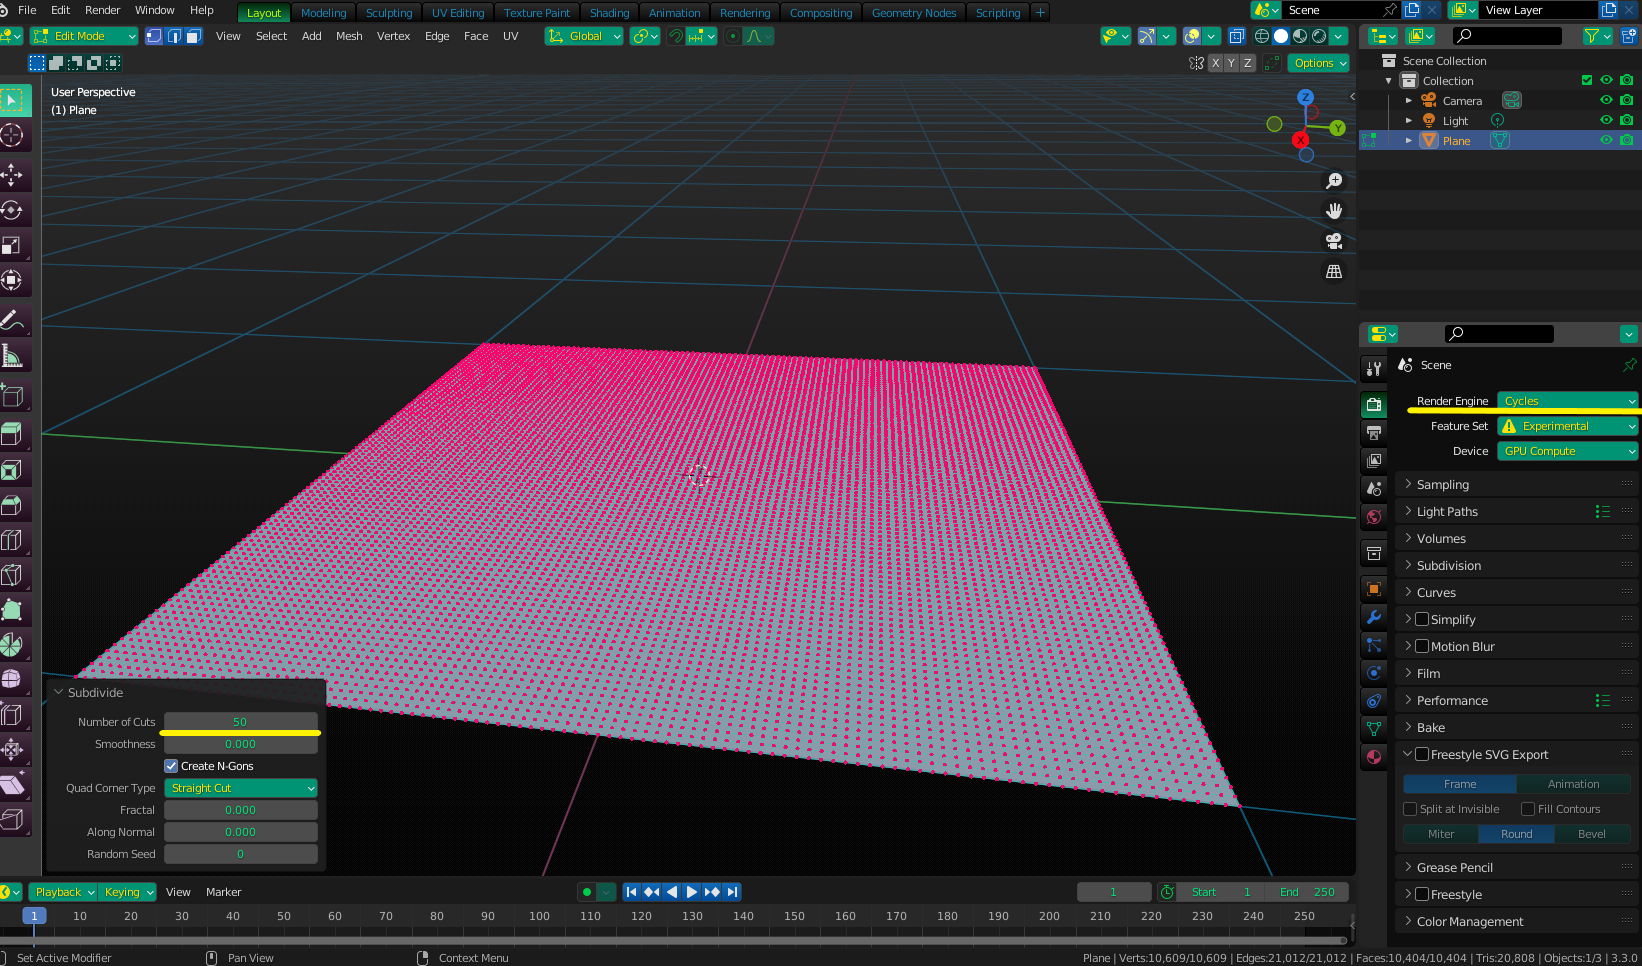Enable Freestyle SVG Export checkbox

coord(1422,754)
